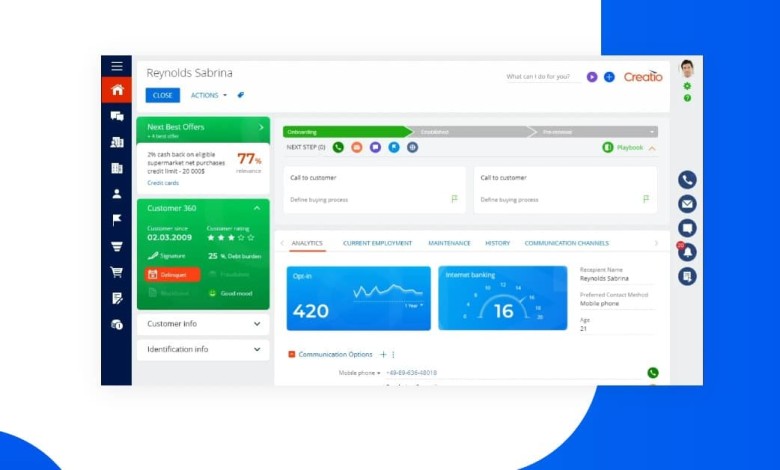Open the green help question icon
Viewport: 780px width, 470px height.
point(687,98)
